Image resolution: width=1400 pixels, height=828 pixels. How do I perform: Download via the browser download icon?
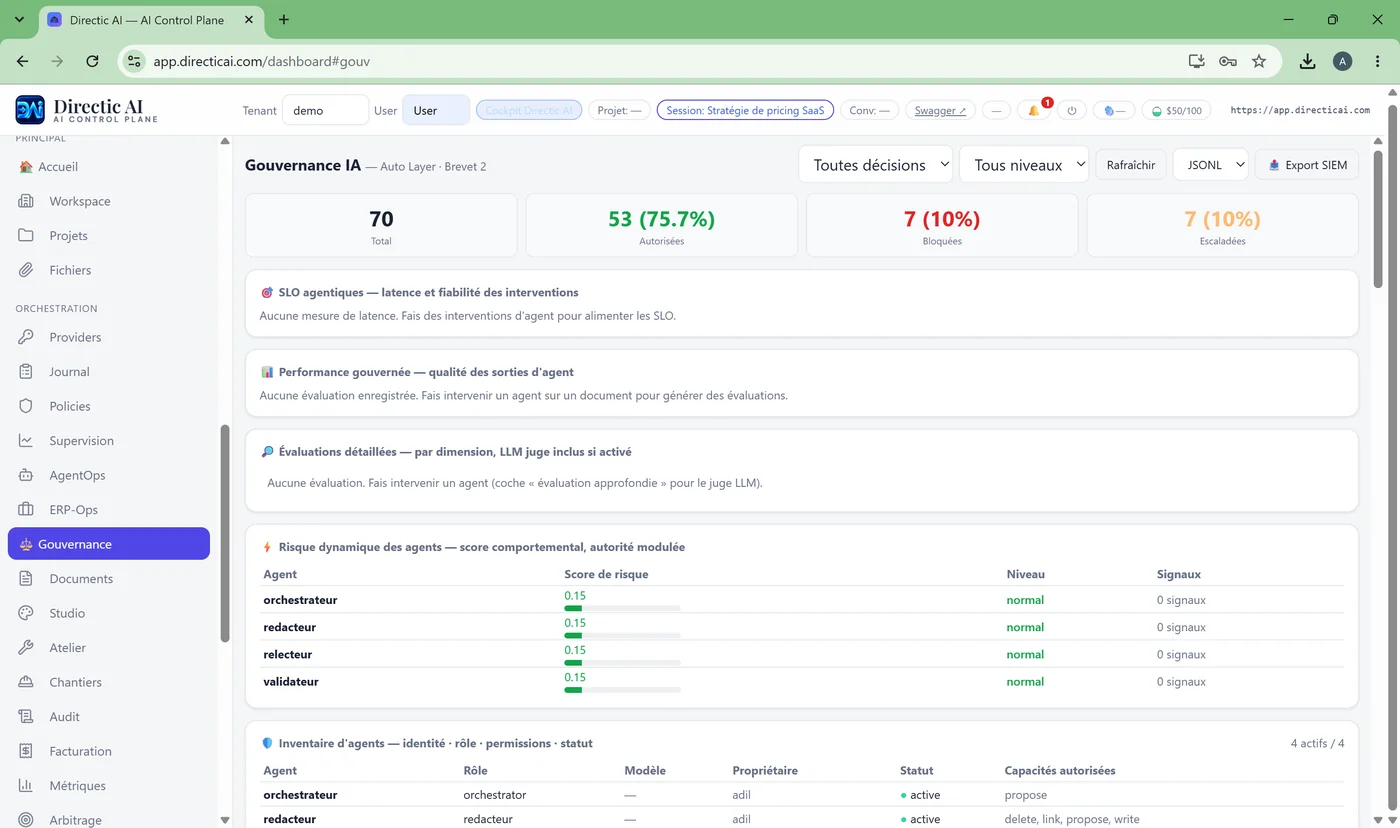pos(1307,61)
